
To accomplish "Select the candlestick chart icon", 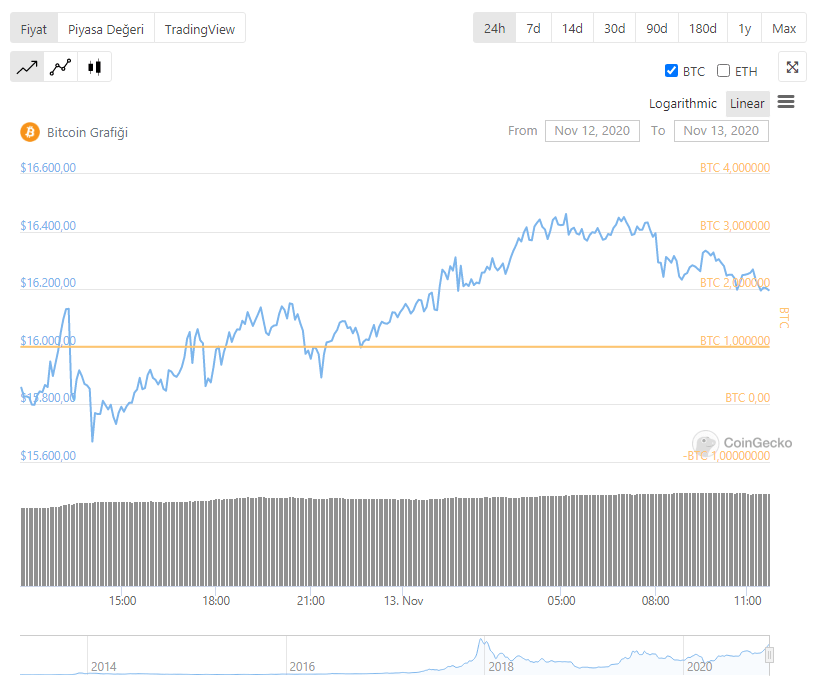I will 95,67.
